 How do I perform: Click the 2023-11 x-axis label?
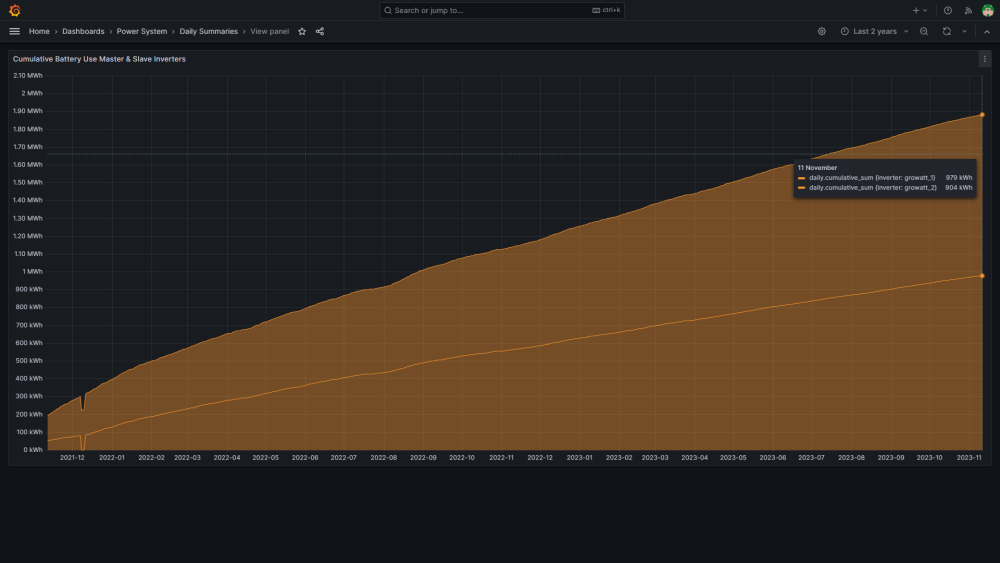(969, 458)
